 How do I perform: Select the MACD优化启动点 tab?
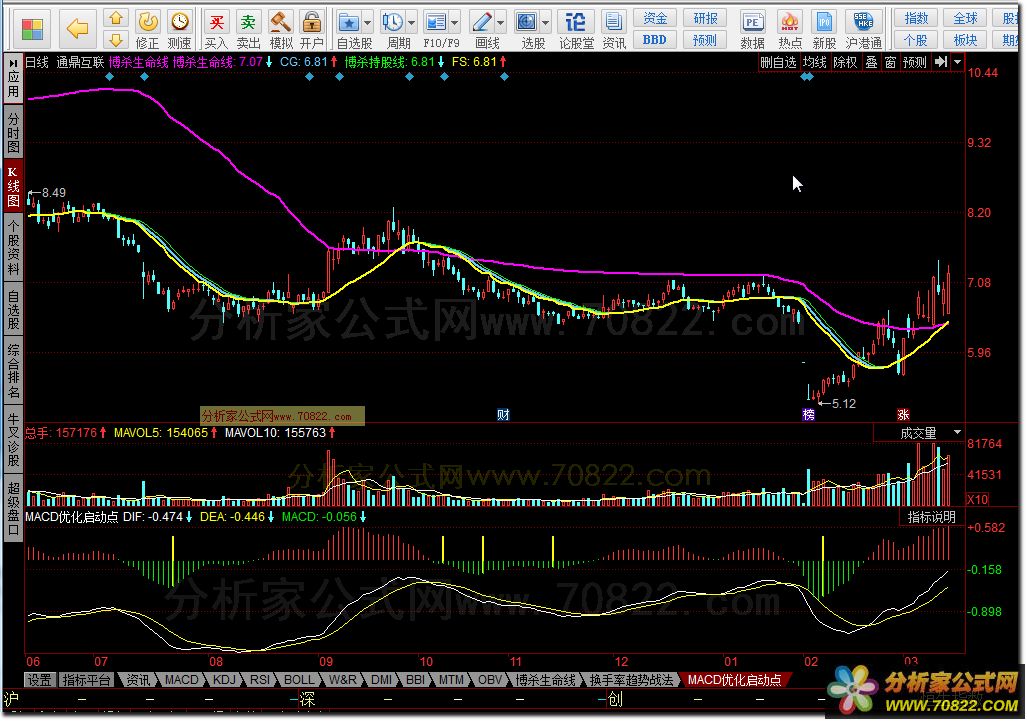coord(734,680)
